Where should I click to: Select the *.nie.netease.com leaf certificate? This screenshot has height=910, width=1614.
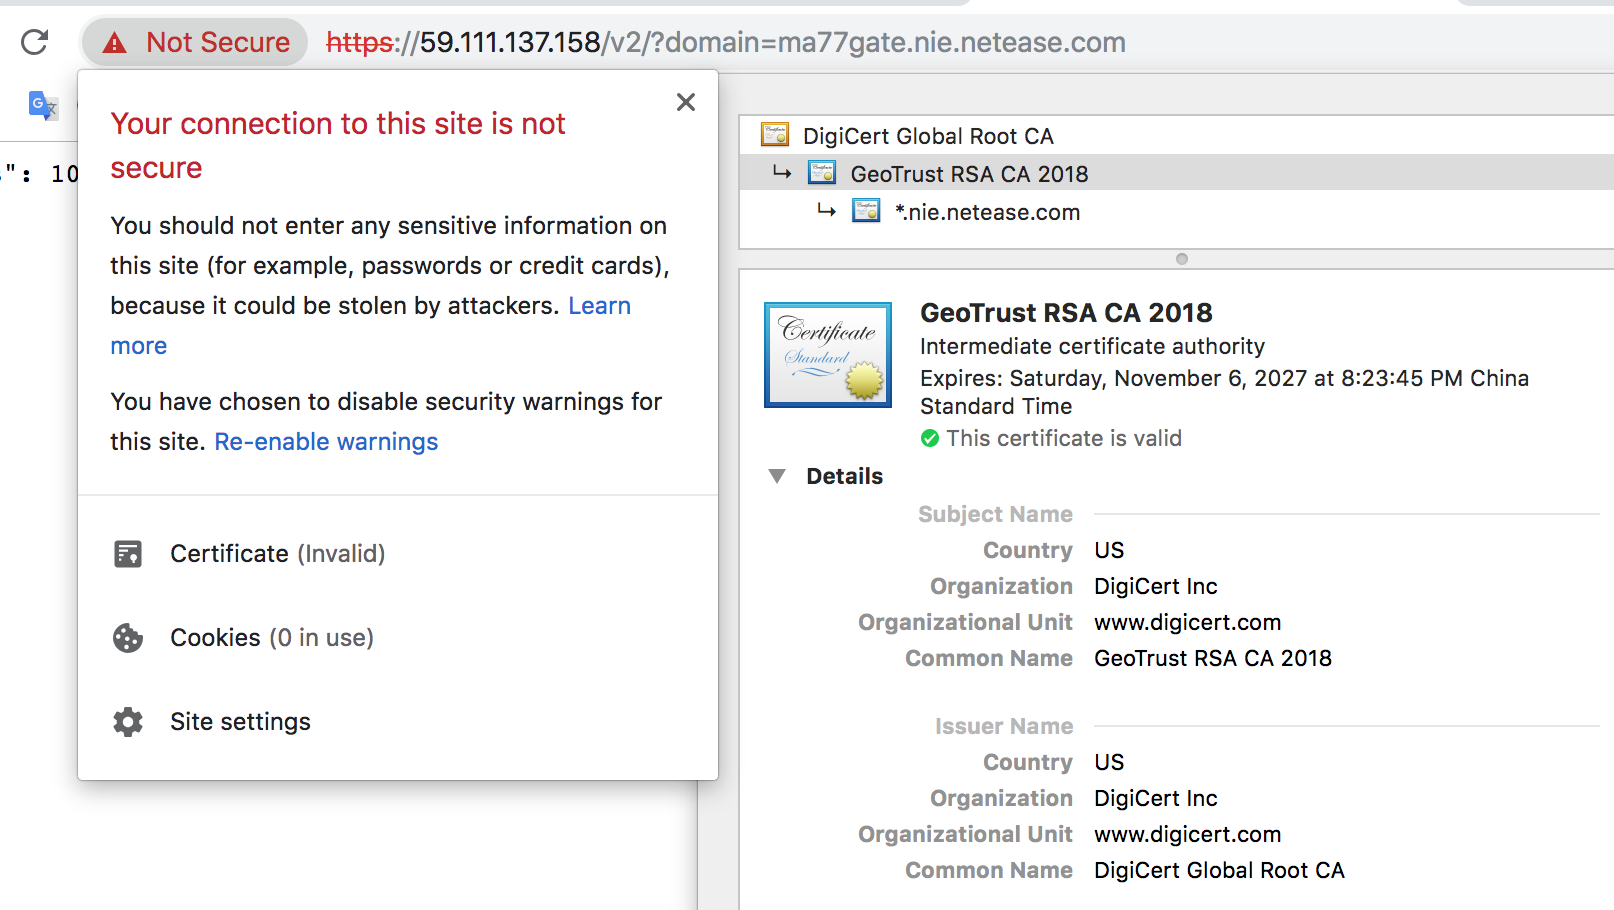coord(986,212)
